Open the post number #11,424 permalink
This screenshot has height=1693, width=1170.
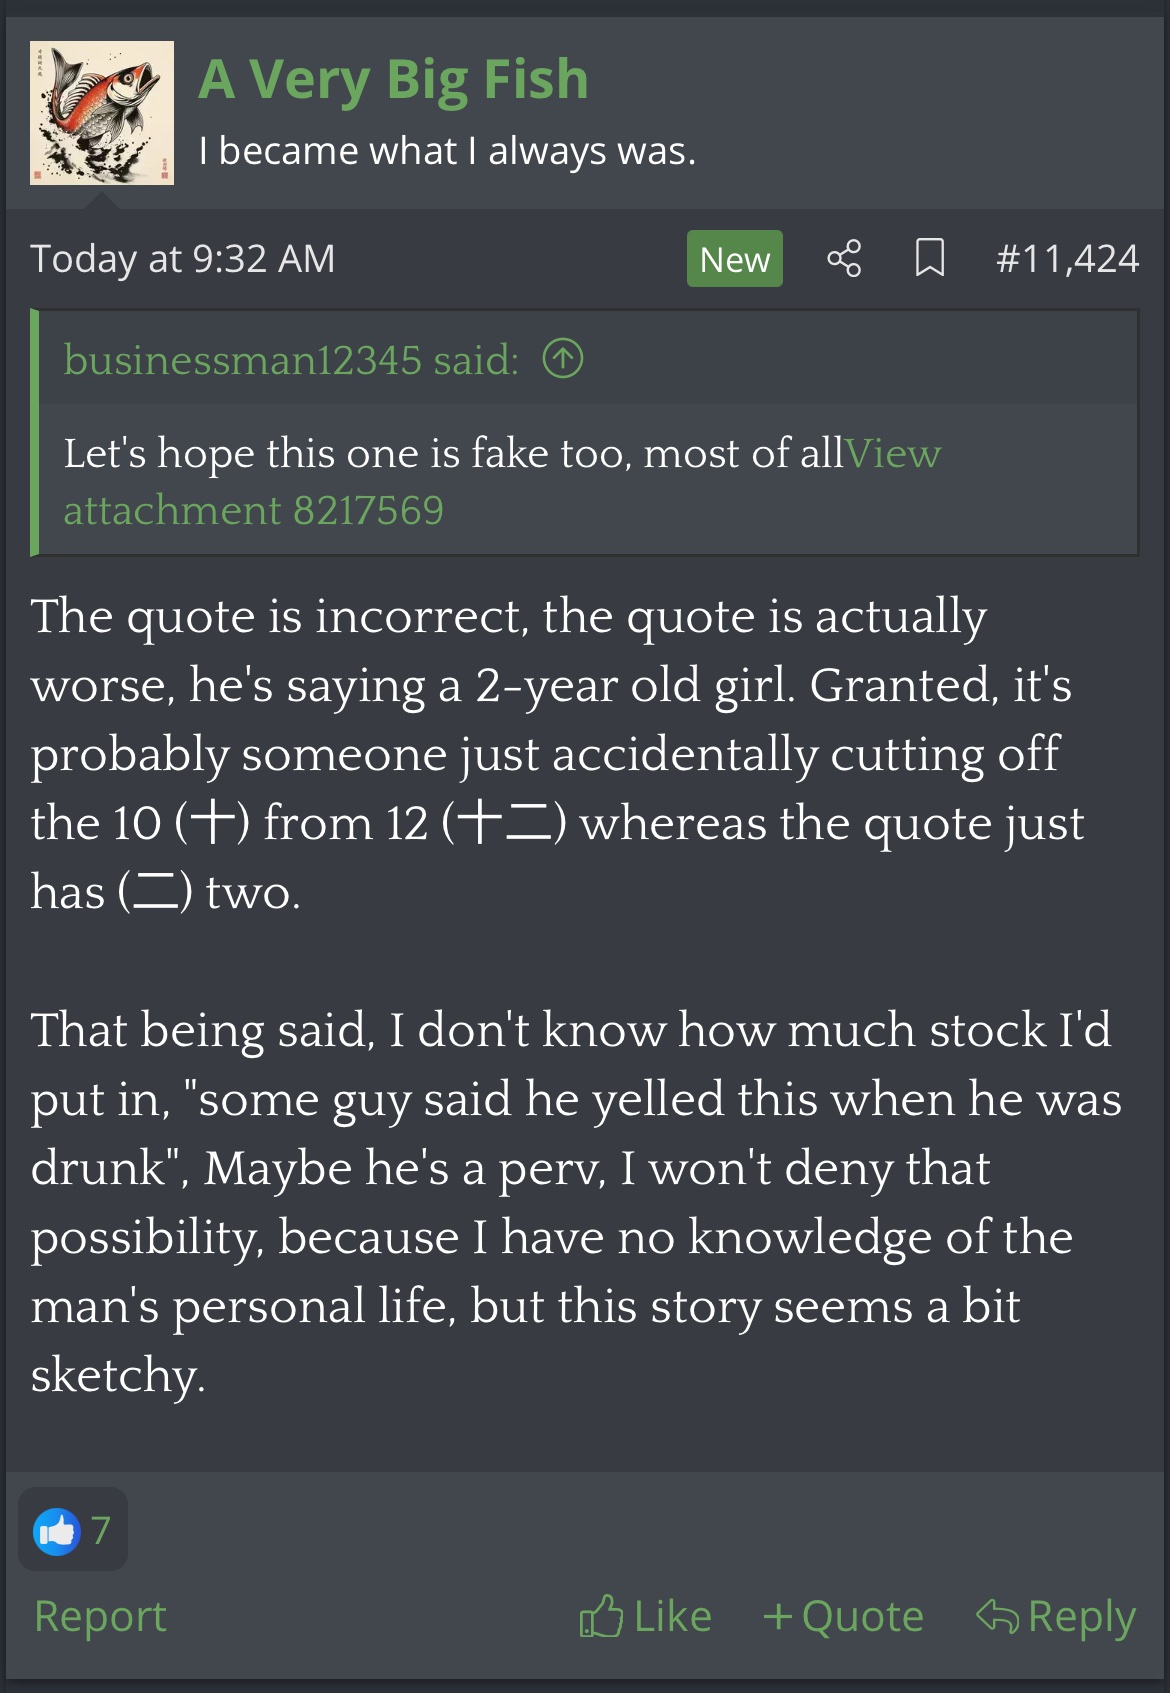1067,259
